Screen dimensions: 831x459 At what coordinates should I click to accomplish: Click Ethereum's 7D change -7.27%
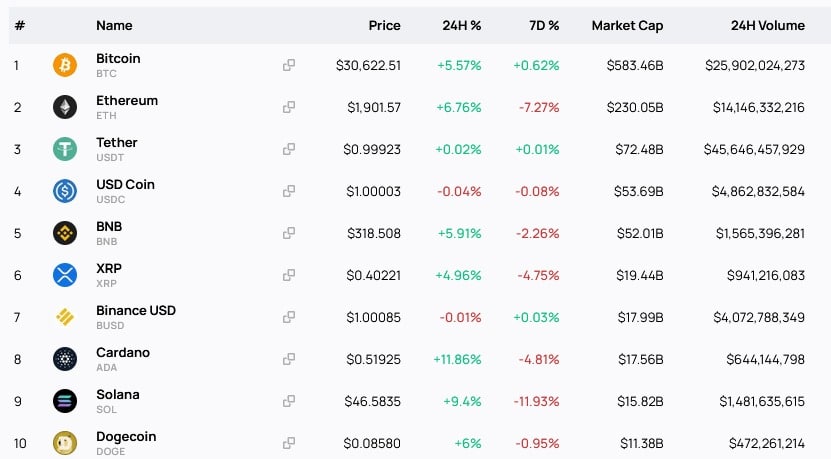(539, 107)
